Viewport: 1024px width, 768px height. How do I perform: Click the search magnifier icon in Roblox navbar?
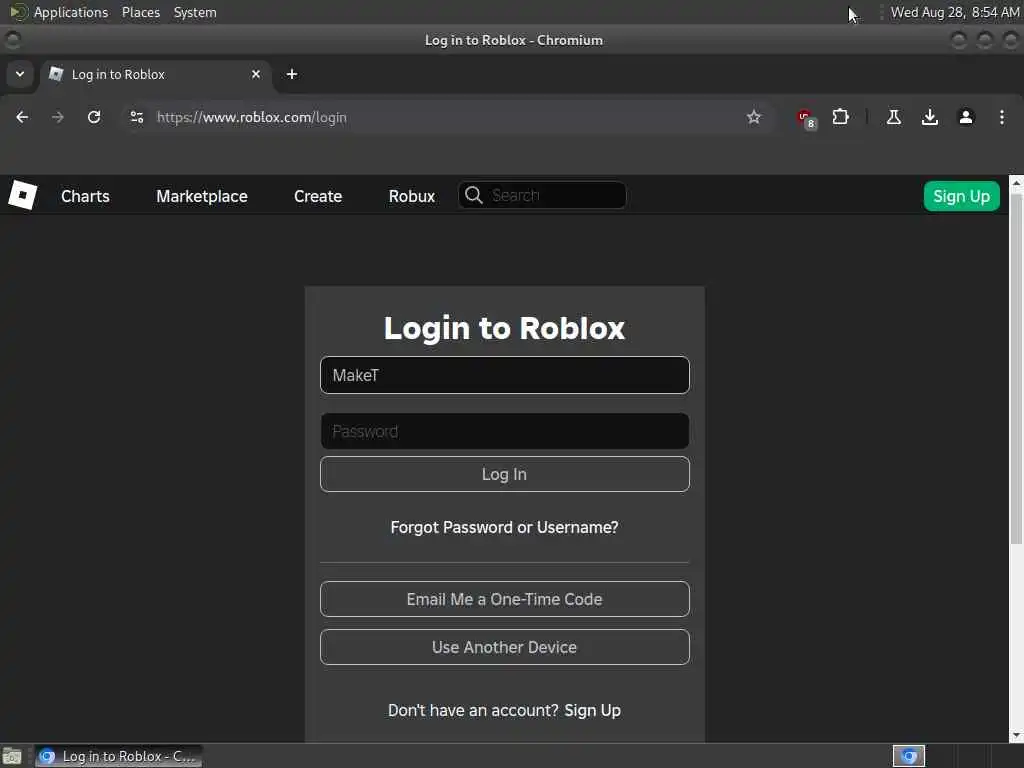(x=473, y=195)
